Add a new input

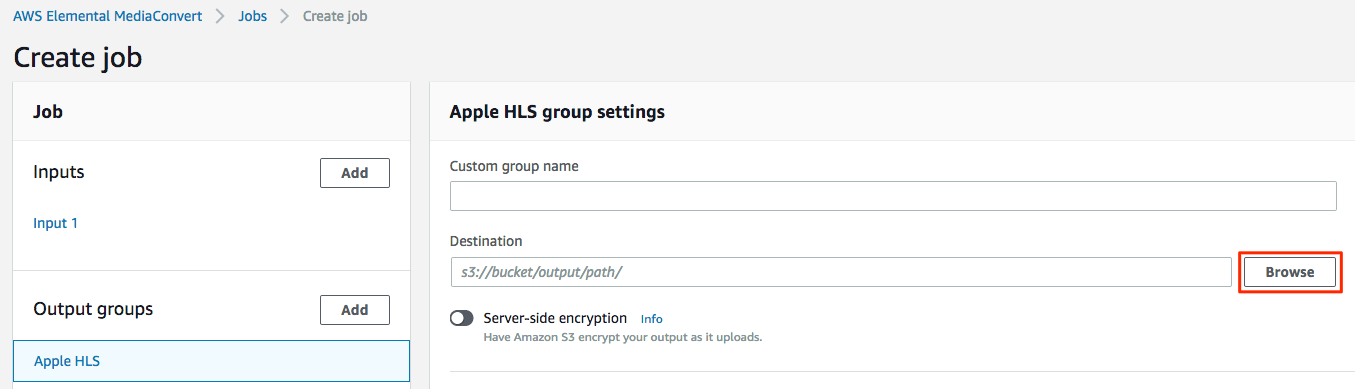(x=355, y=173)
